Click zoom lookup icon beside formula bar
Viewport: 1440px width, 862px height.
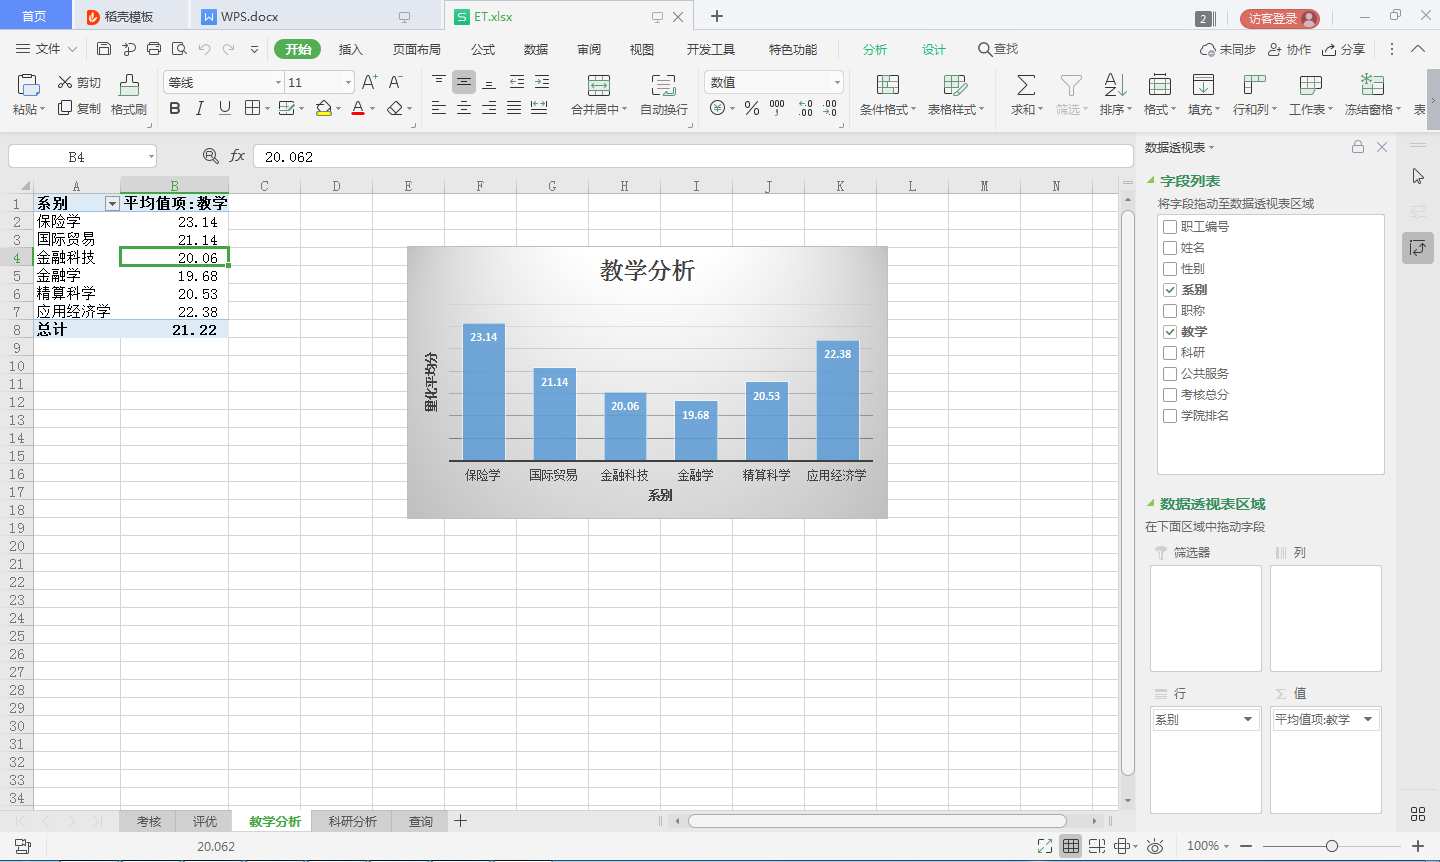pyautogui.click(x=210, y=156)
